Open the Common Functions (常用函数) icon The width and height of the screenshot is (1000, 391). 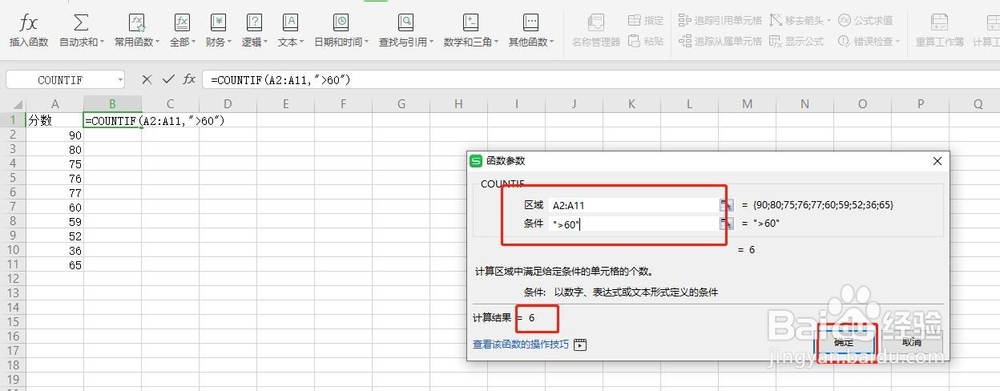tap(137, 24)
